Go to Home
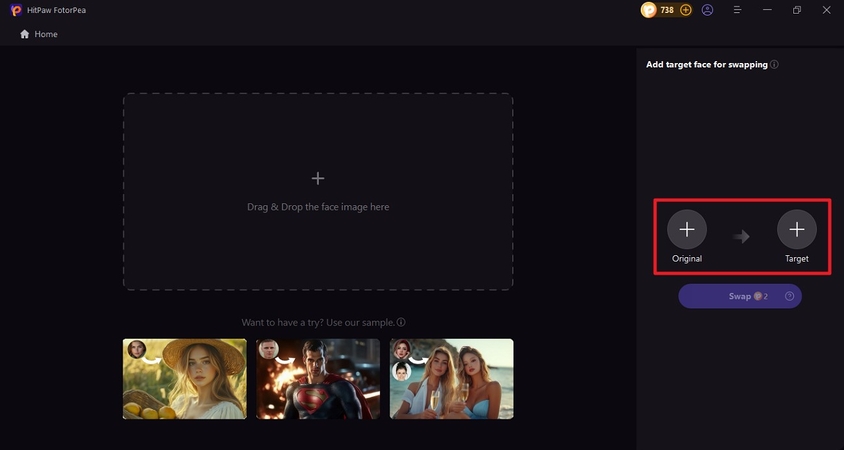Image resolution: width=844 pixels, height=450 pixels. (39, 34)
